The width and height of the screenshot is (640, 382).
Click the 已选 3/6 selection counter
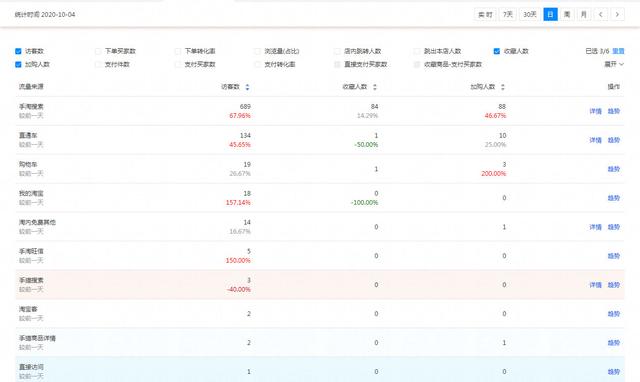click(597, 51)
